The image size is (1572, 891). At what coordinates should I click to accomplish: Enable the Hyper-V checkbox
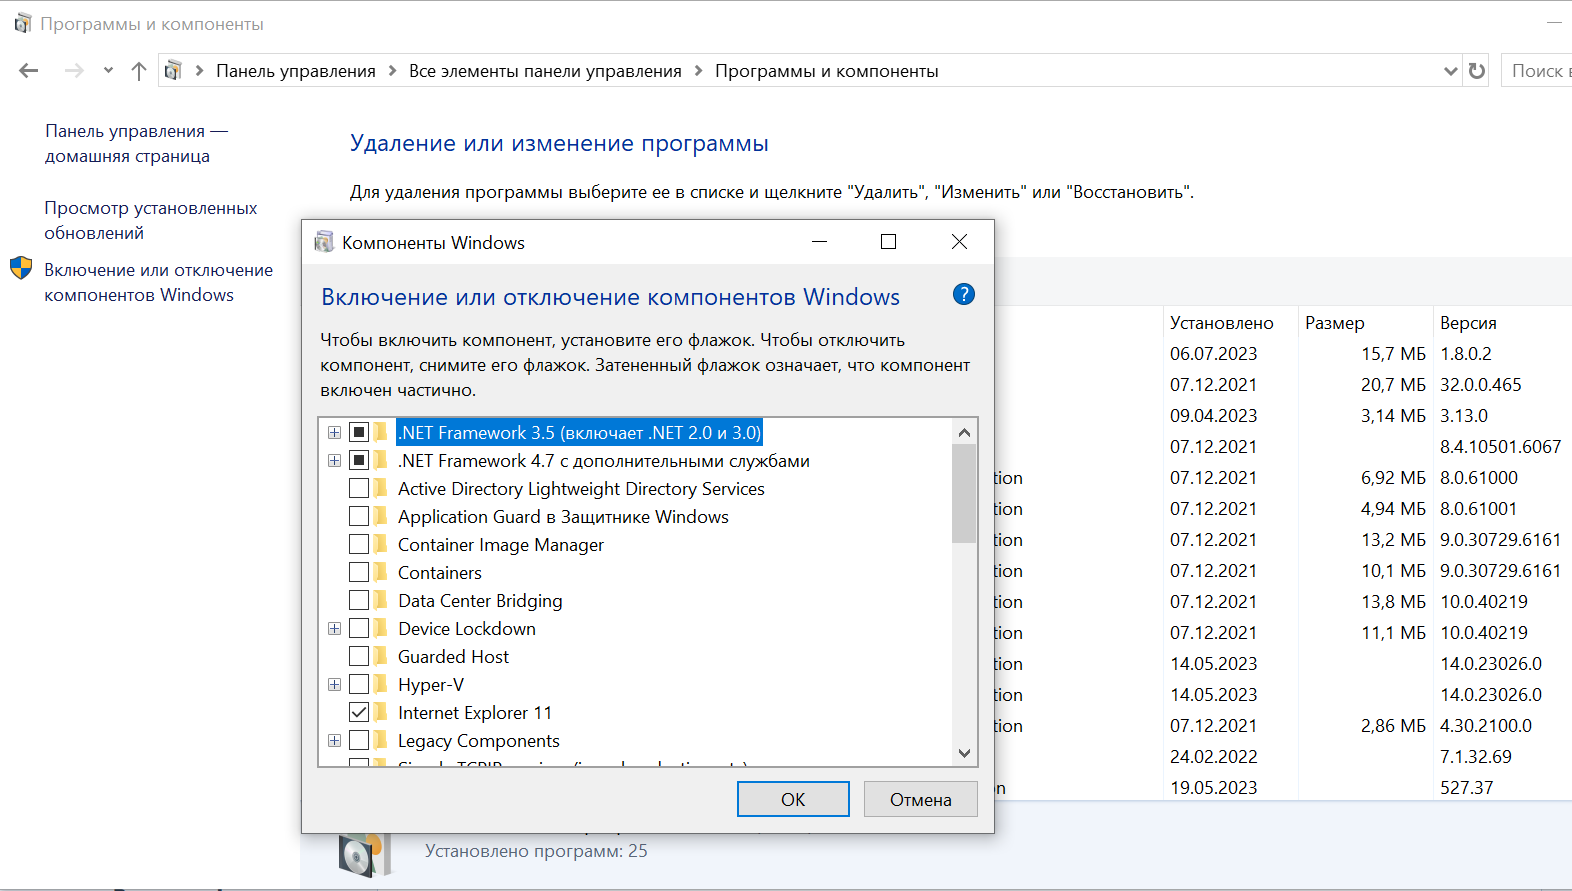(359, 684)
